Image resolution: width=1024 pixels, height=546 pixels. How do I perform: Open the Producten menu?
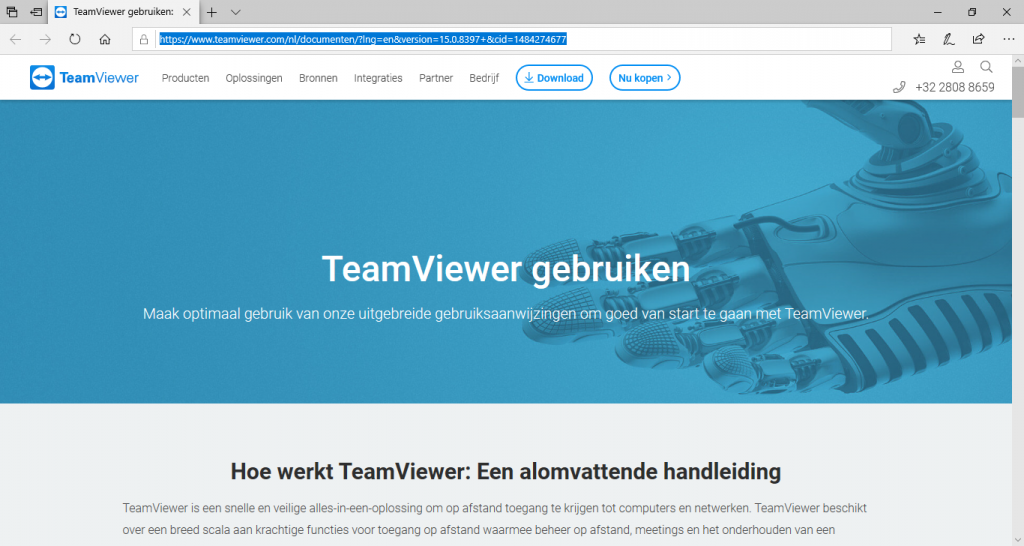[x=185, y=78]
